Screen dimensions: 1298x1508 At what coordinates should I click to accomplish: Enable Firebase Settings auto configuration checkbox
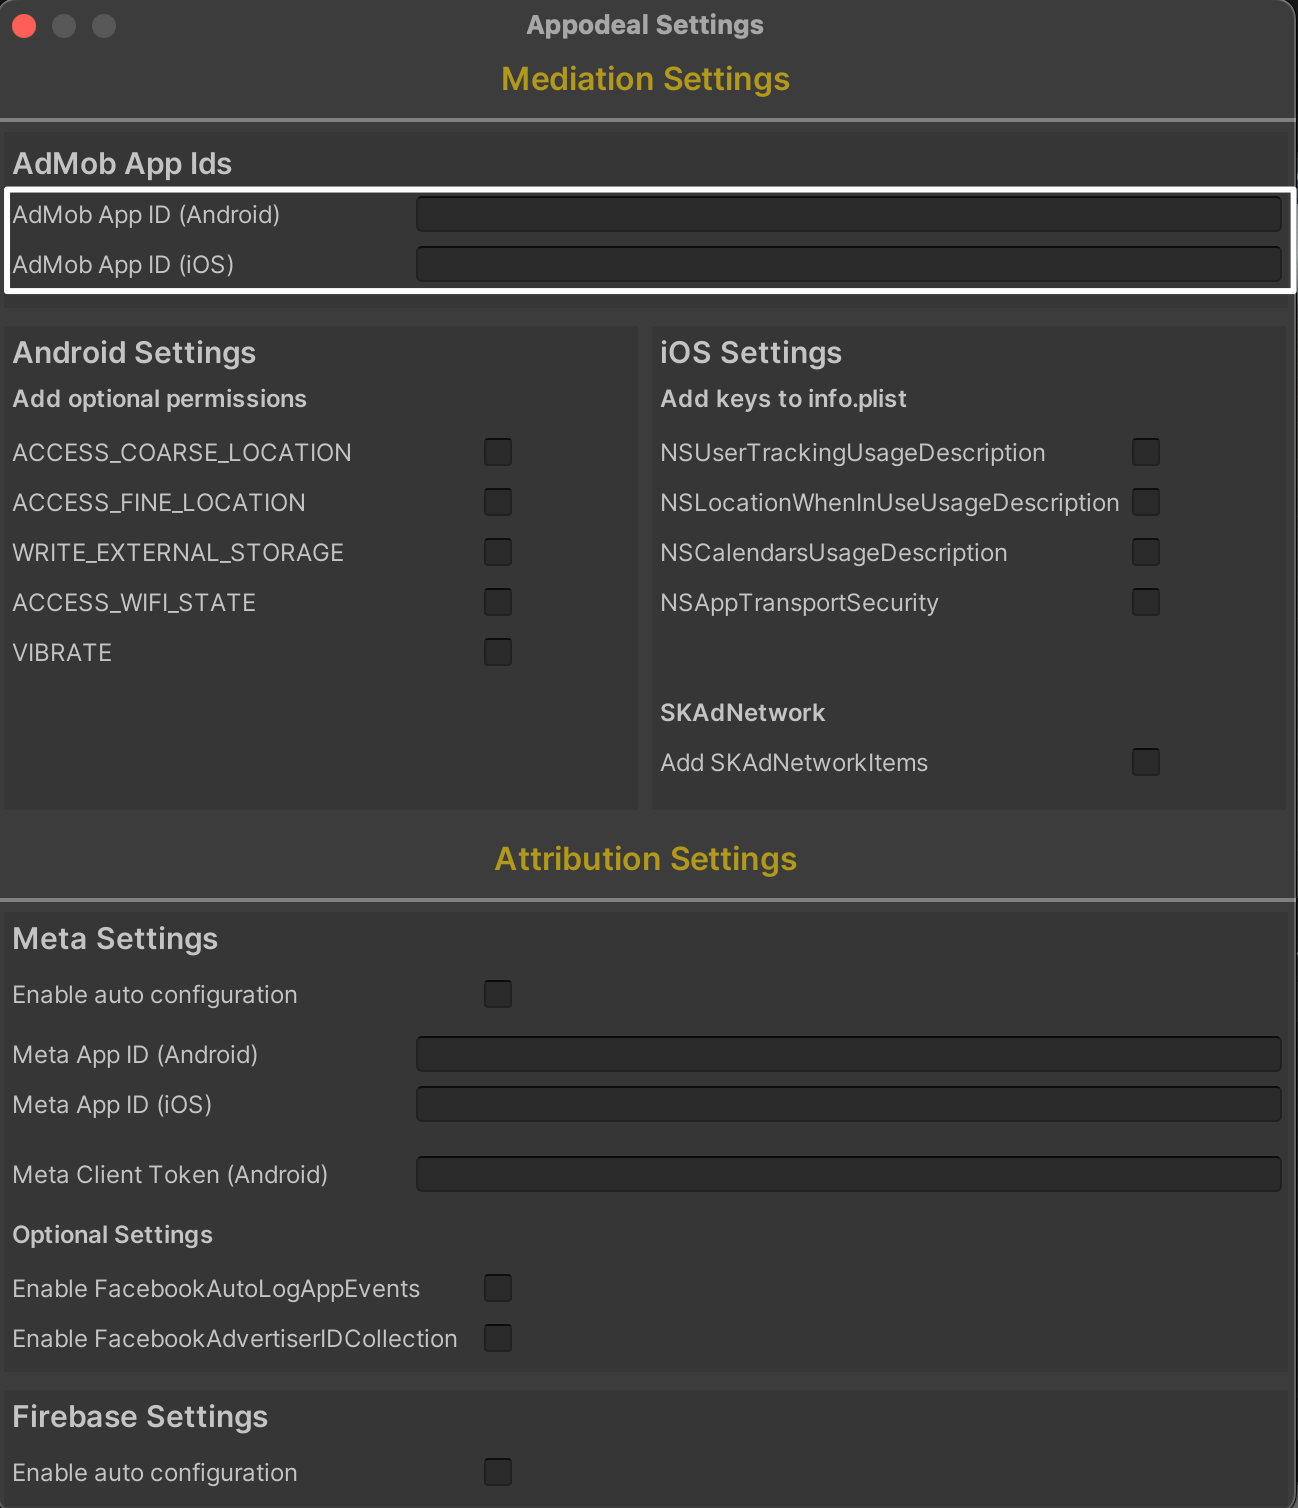(x=498, y=1472)
